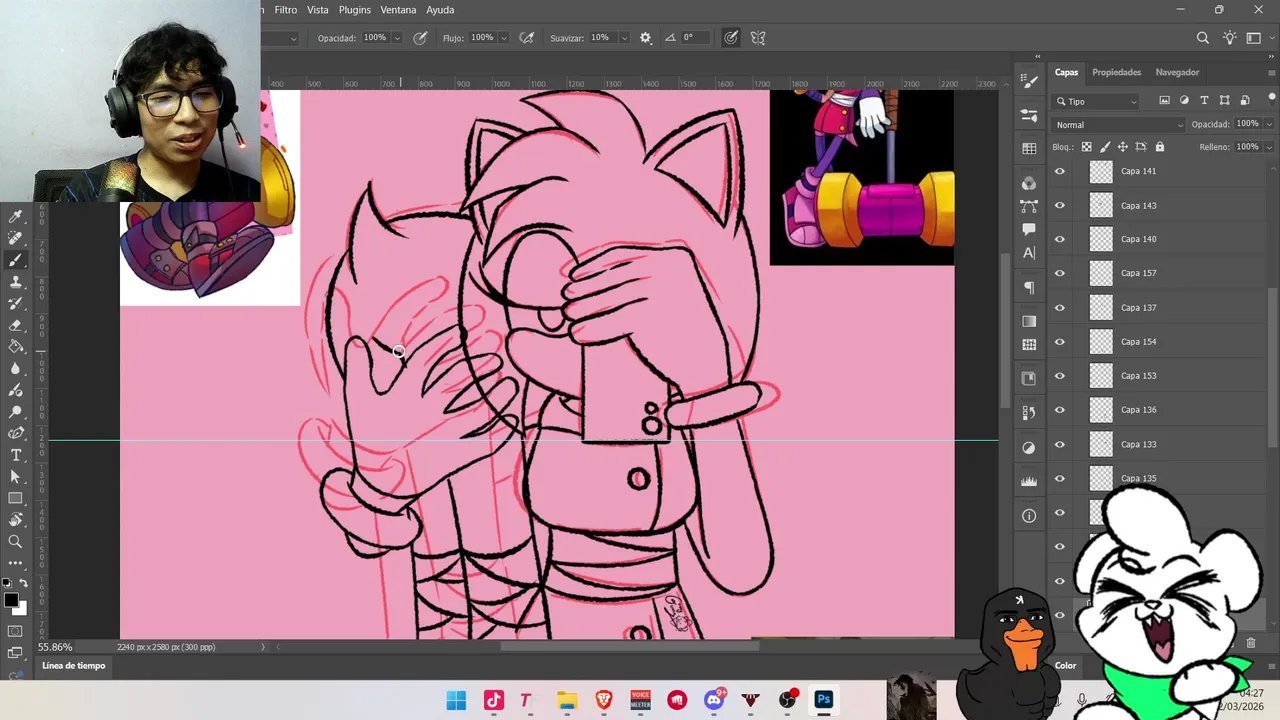This screenshot has width=1280, height=720.
Task: Open the Plugins menu
Action: click(355, 10)
